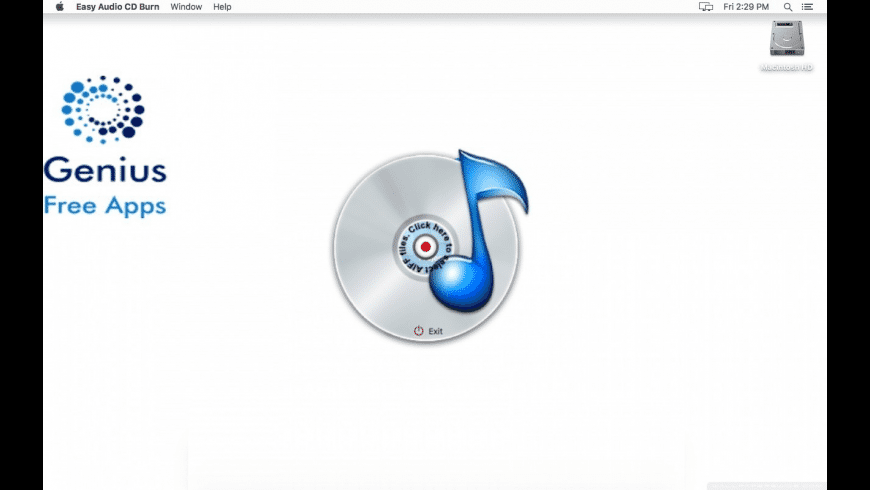Click the red power icon beside Exit
The image size is (870, 490).
pos(418,331)
